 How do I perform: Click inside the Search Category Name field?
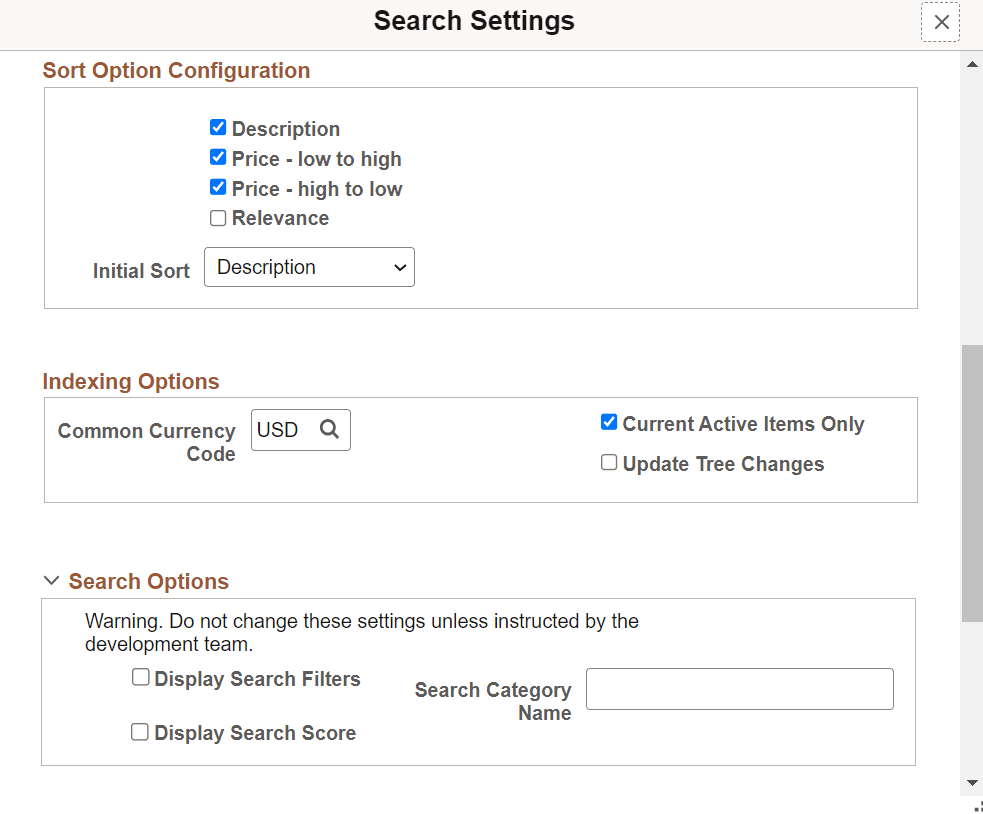739,688
